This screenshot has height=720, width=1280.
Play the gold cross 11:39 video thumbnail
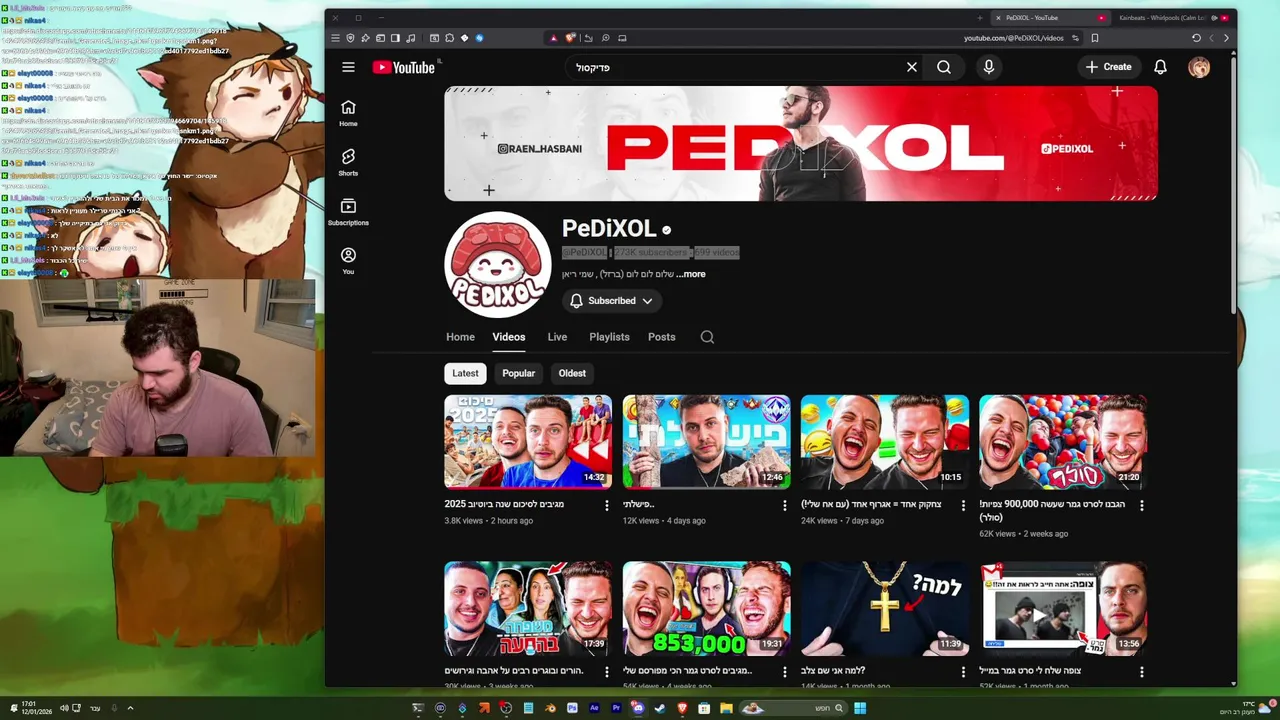885,608
